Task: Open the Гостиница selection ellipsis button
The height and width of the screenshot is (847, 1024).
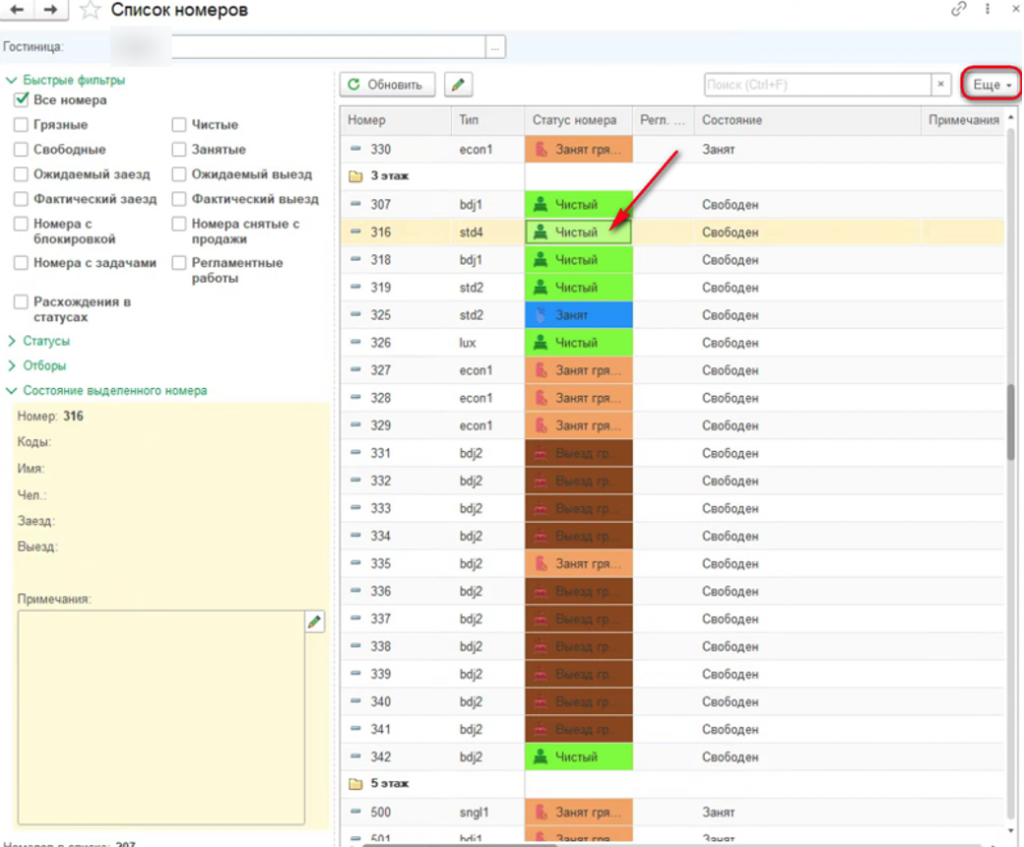Action: [495, 48]
